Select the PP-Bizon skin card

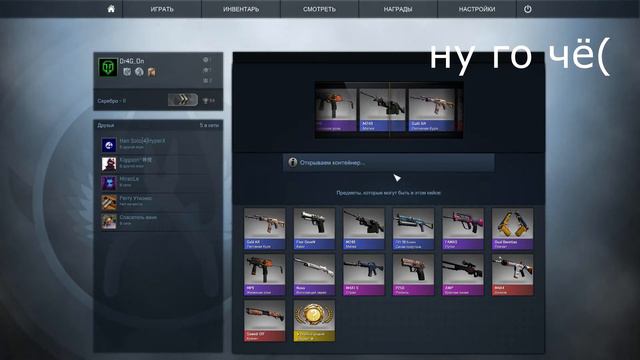pyautogui.click(x=413, y=229)
